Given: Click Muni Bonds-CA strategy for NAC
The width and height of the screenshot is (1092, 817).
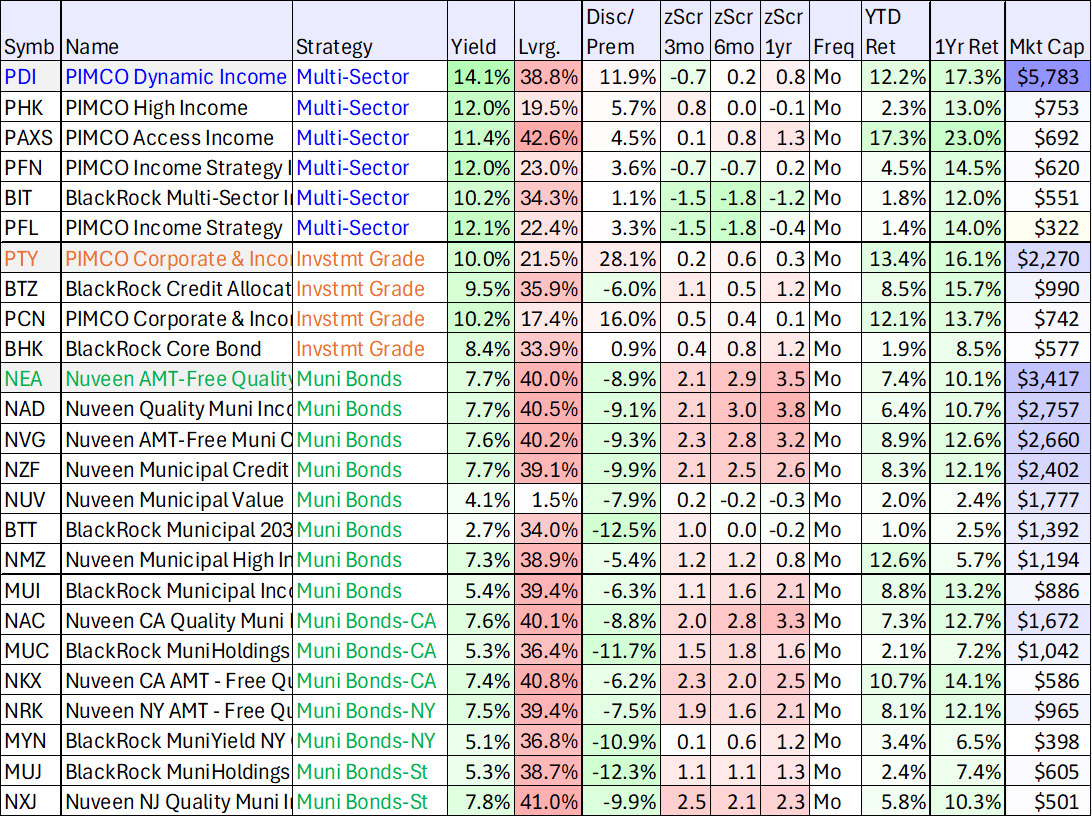Looking at the screenshot, I should pos(370,620).
